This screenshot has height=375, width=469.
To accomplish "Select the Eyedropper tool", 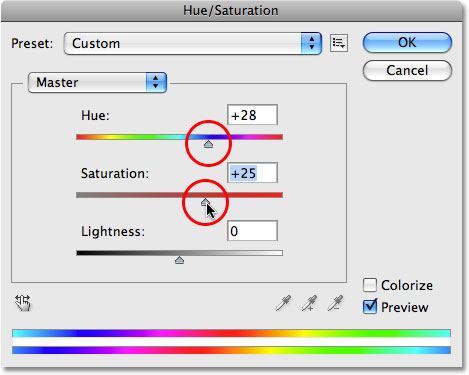I will (x=283, y=303).
